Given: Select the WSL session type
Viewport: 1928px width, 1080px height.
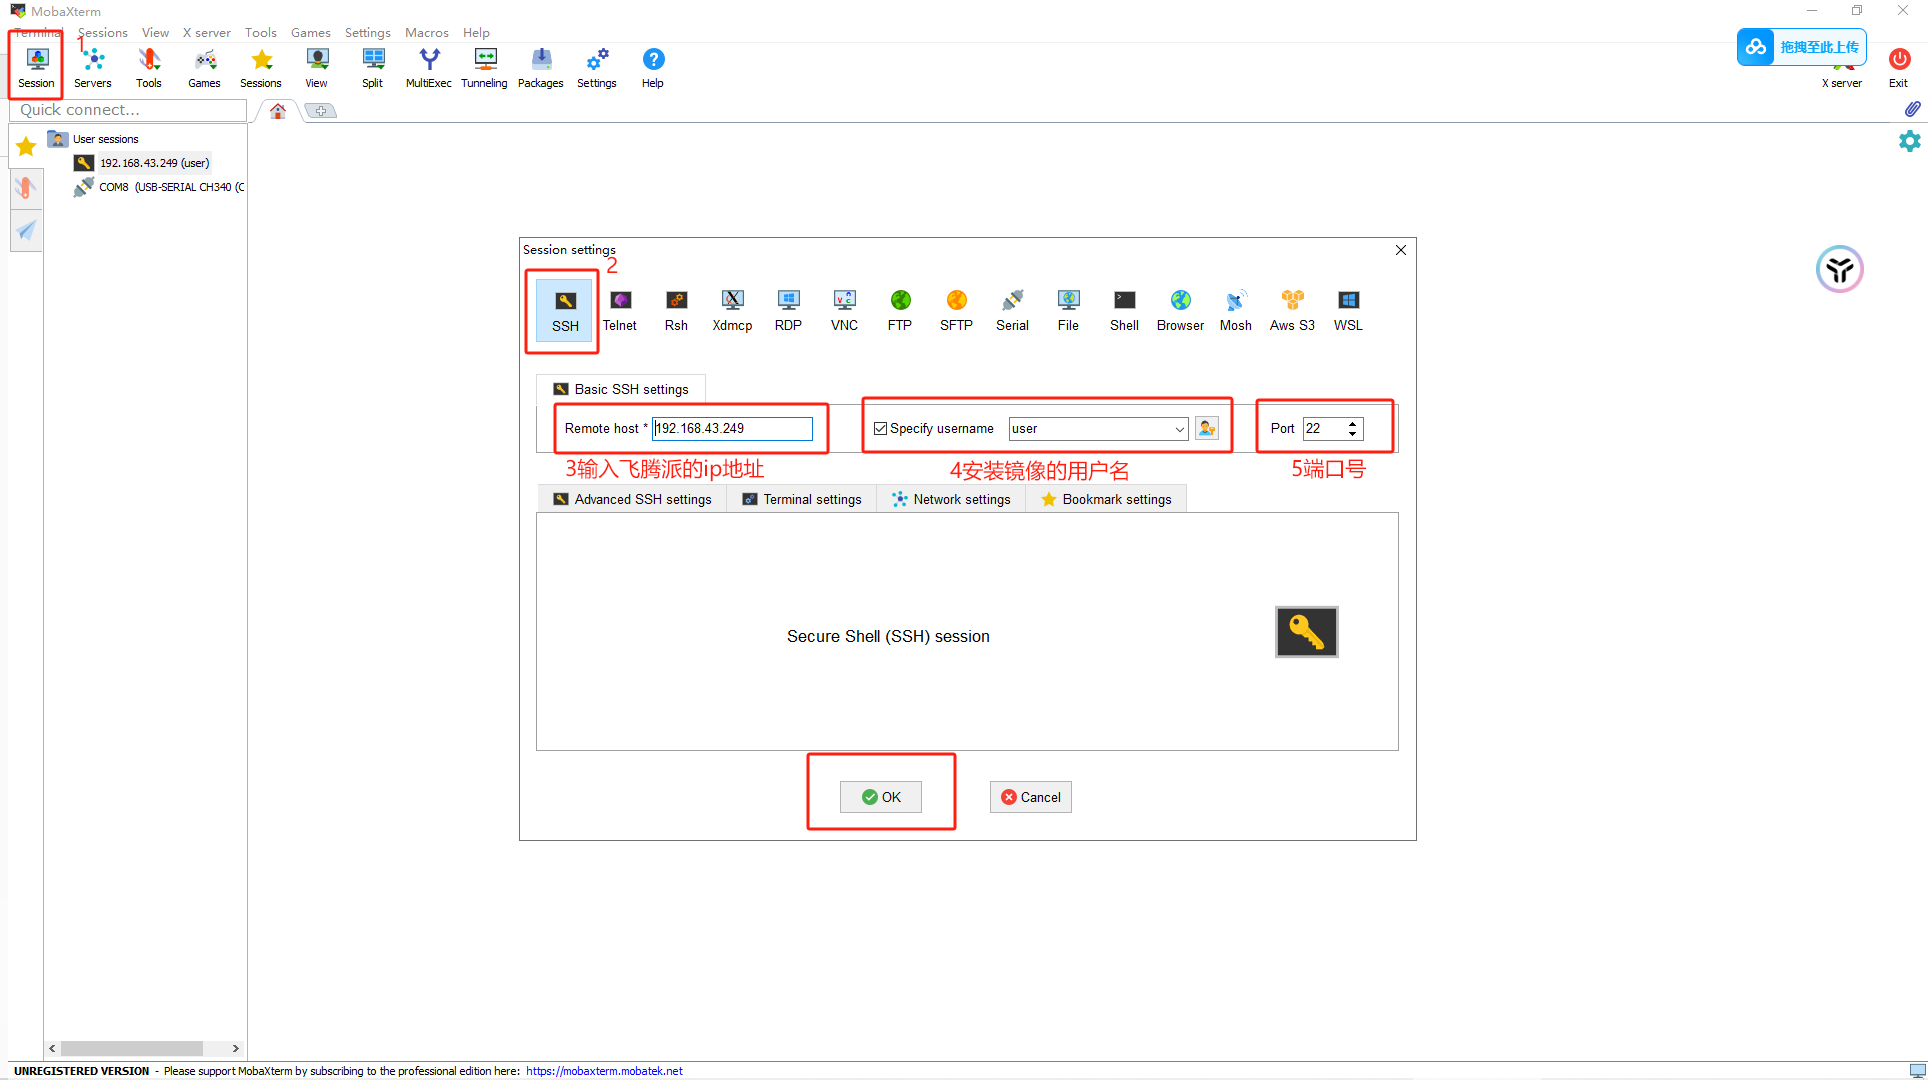Looking at the screenshot, I should click(1349, 311).
